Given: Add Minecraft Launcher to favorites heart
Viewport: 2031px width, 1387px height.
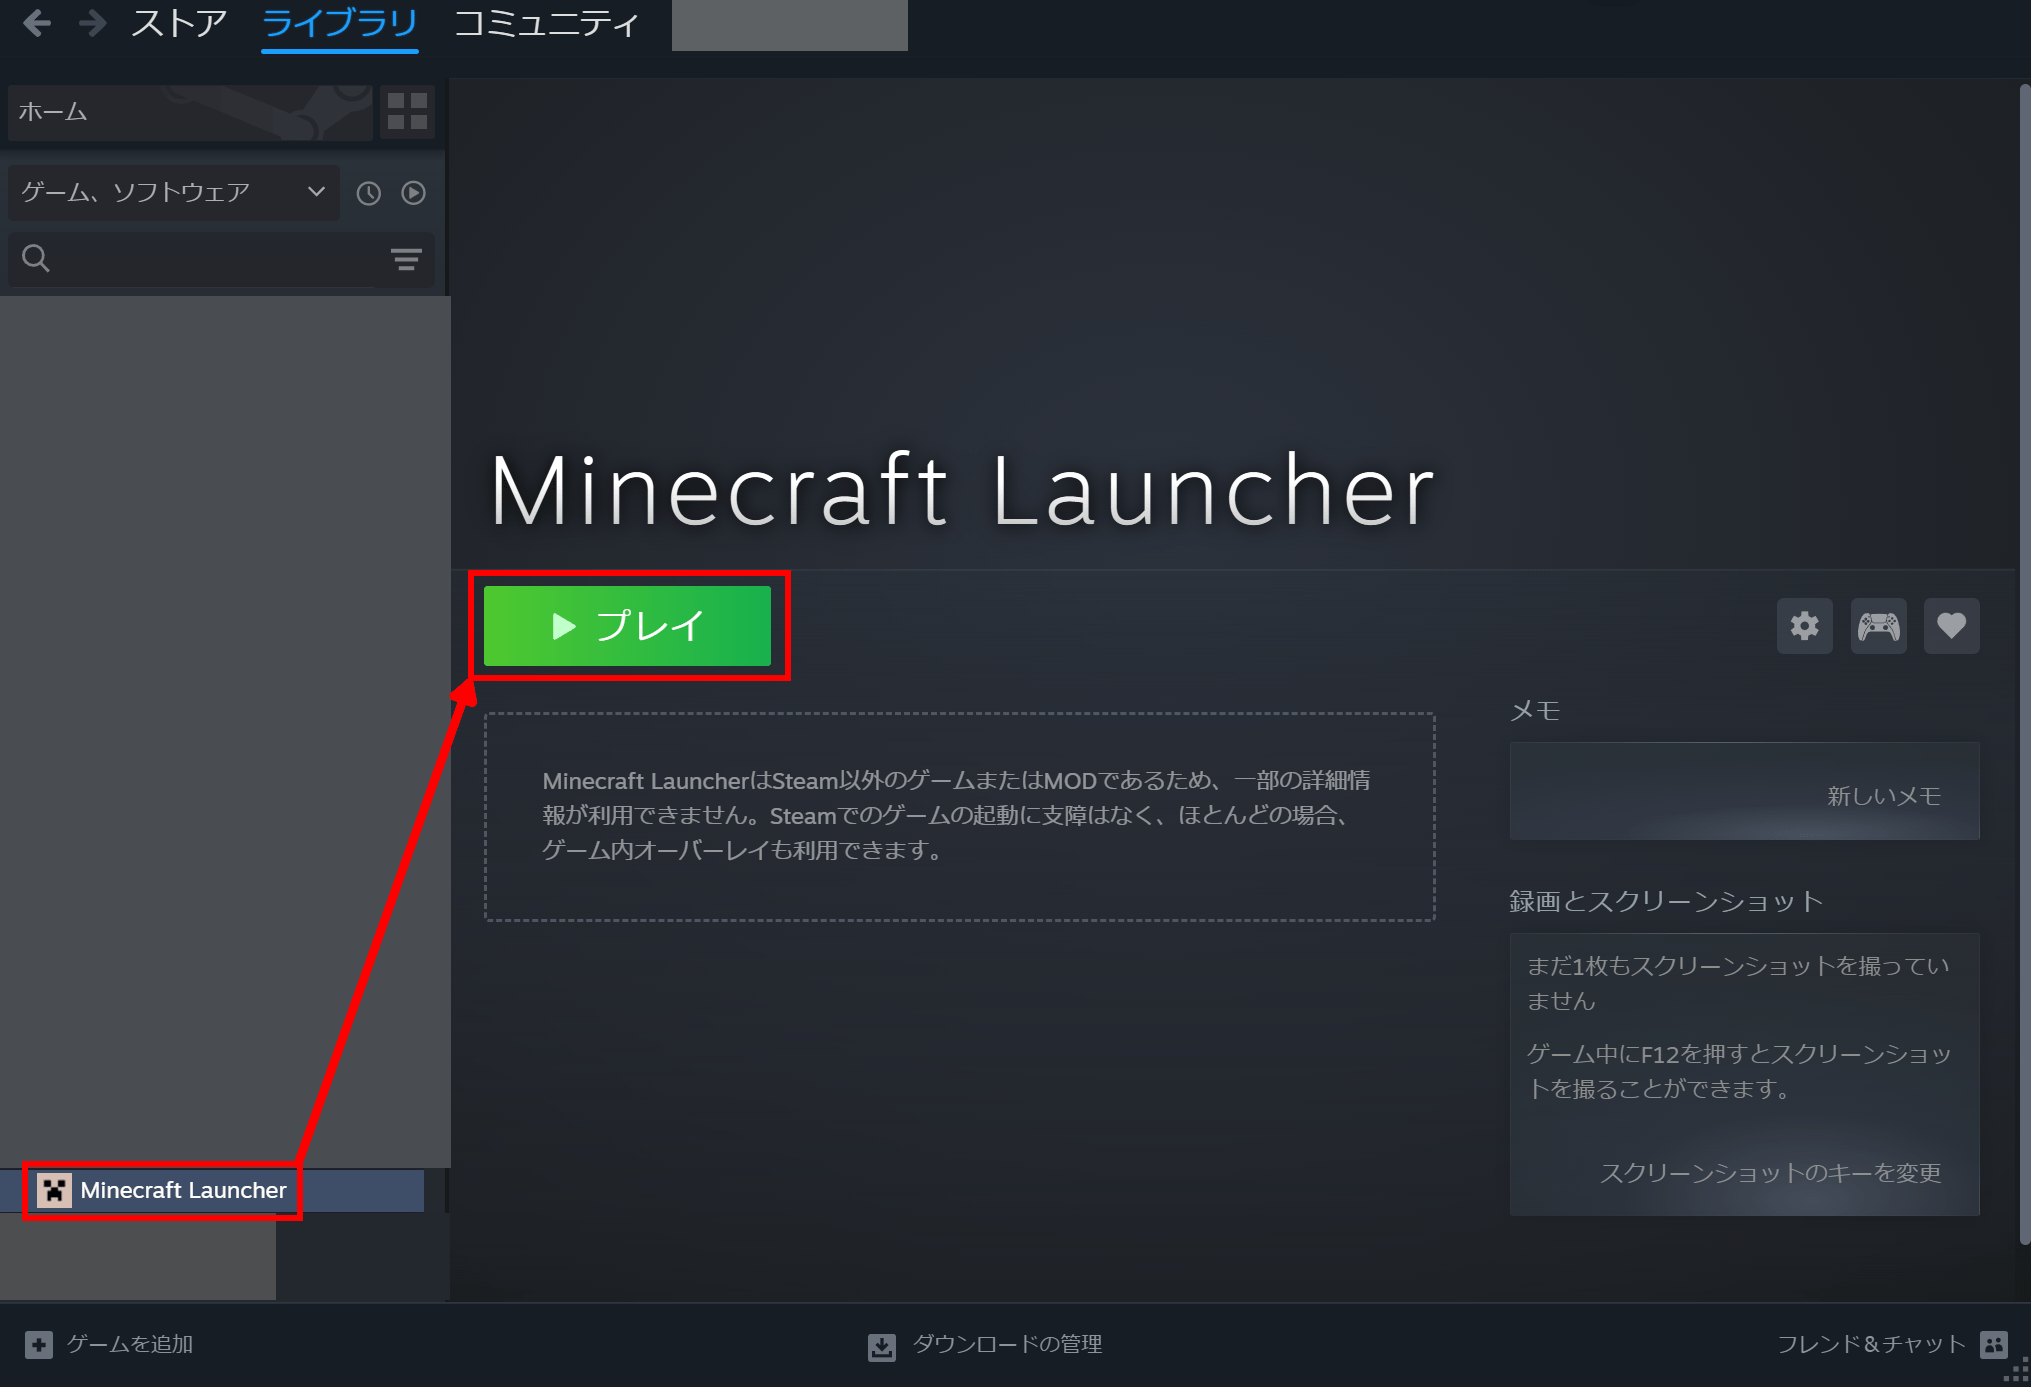Looking at the screenshot, I should [1951, 626].
